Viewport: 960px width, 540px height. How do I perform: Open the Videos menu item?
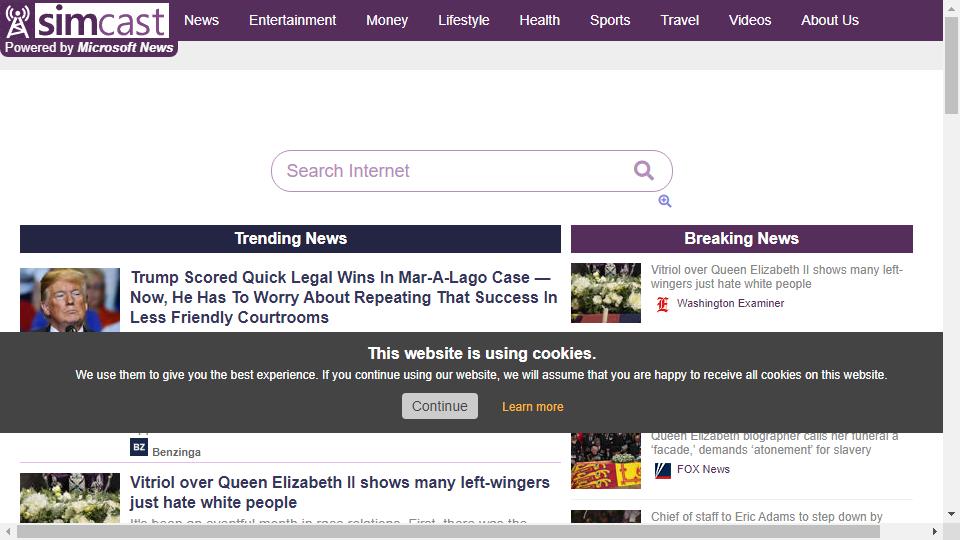click(x=749, y=20)
